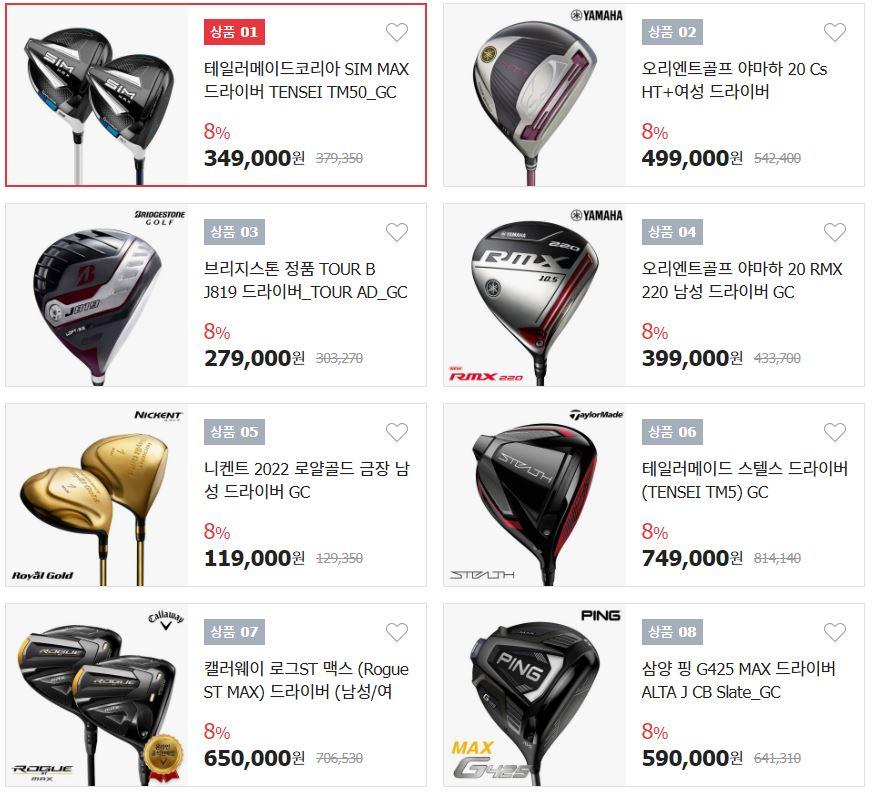This screenshot has width=874, height=794.
Task: Follow 니켄트 2022 로얄골드 금장 product link
Action: (x=306, y=480)
